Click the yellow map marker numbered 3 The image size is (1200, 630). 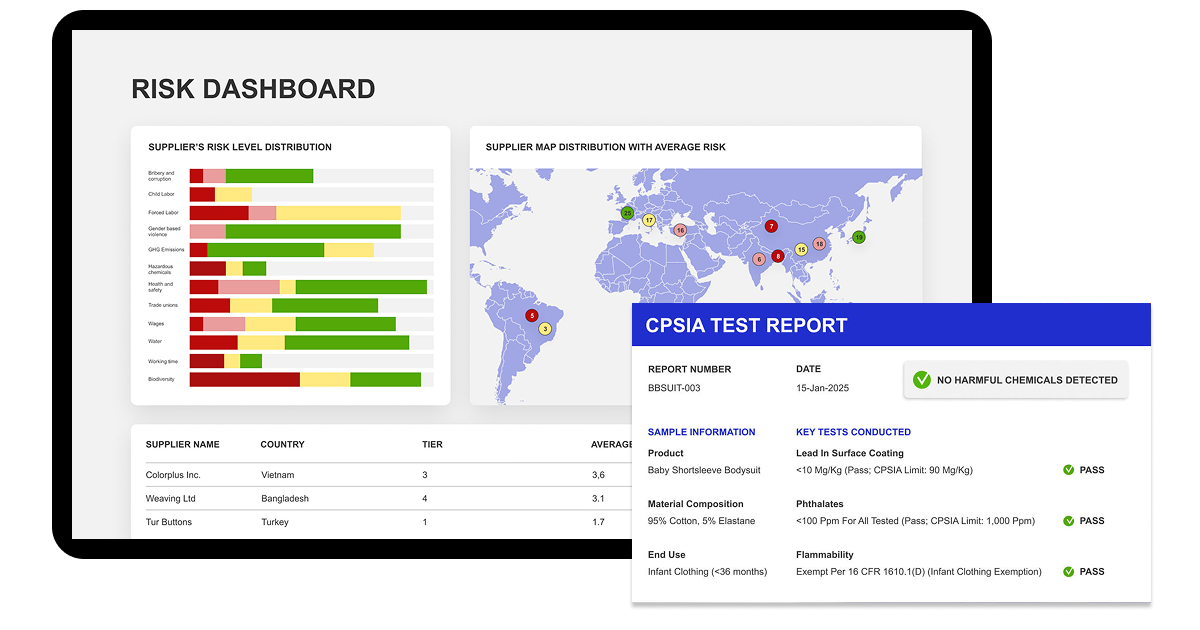(545, 328)
